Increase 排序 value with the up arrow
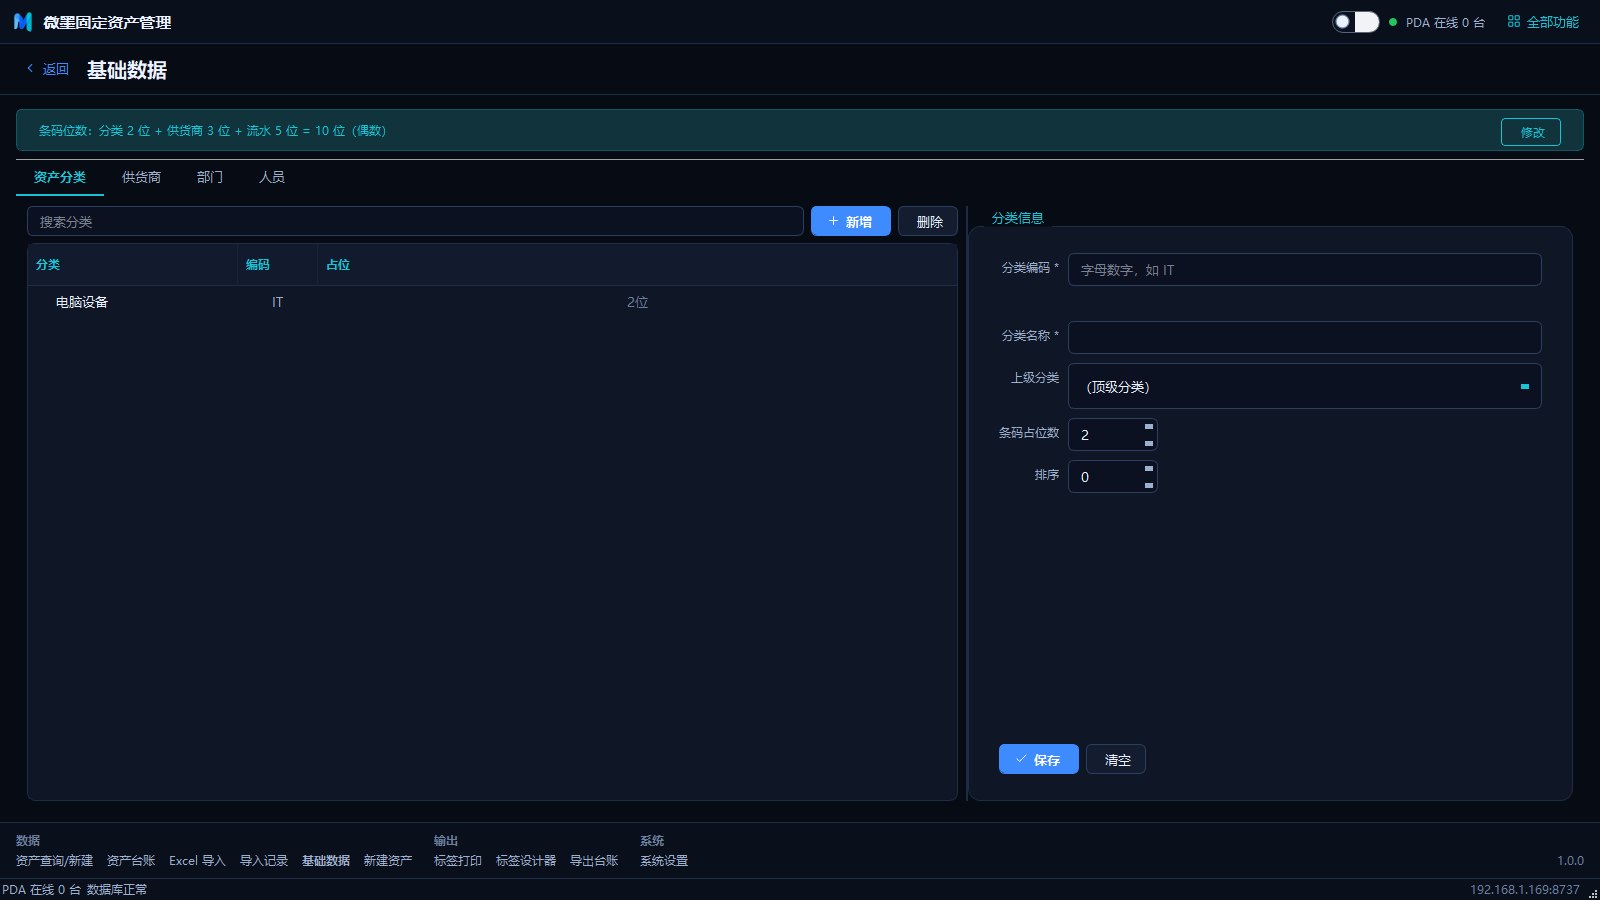Viewport: 1600px width, 900px height. click(1149, 469)
